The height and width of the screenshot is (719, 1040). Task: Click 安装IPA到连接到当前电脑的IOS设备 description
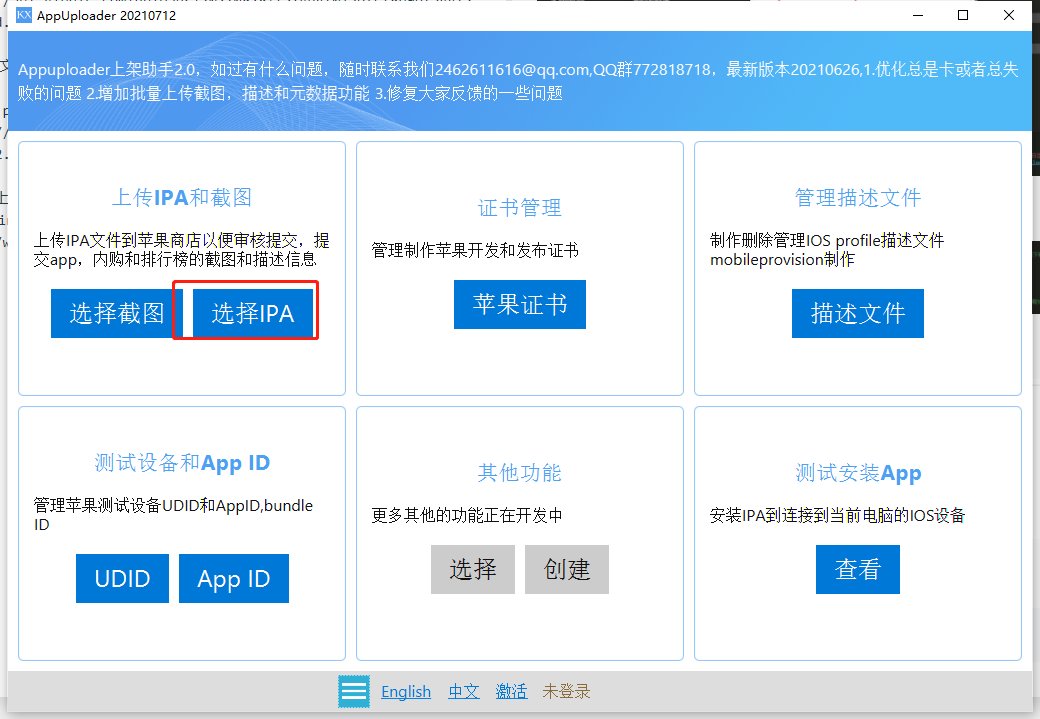[x=837, y=515]
